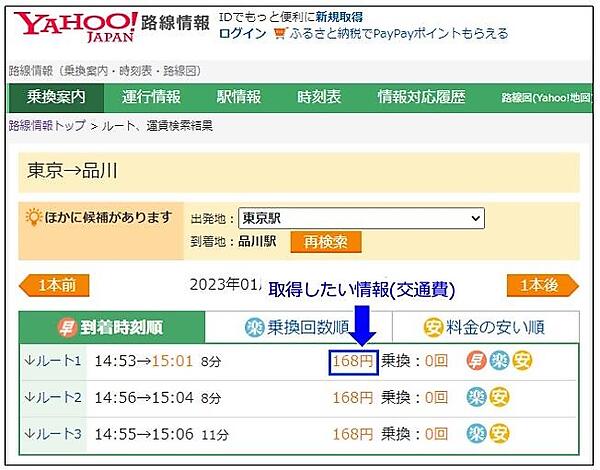Click the 1本前 arrow button
The image size is (600, 470).
tap(54, 286)
